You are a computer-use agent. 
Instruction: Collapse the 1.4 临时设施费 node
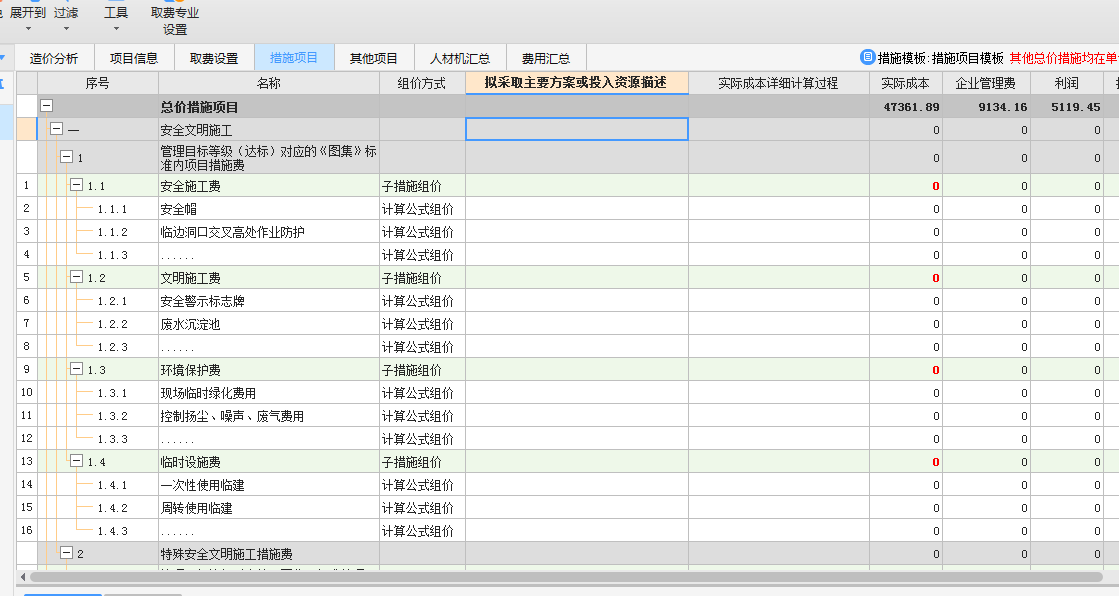tap(76, 461)
